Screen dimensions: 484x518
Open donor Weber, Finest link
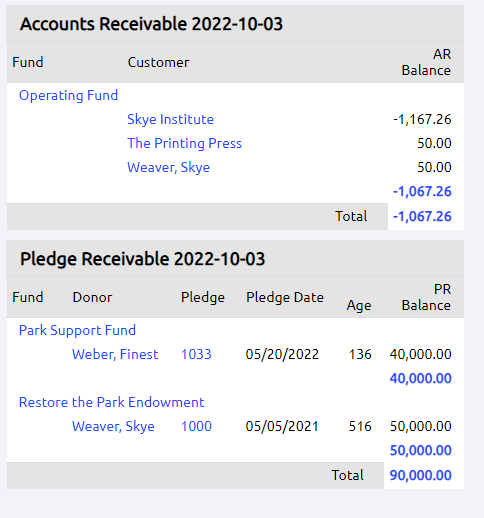tap(115, 355)
